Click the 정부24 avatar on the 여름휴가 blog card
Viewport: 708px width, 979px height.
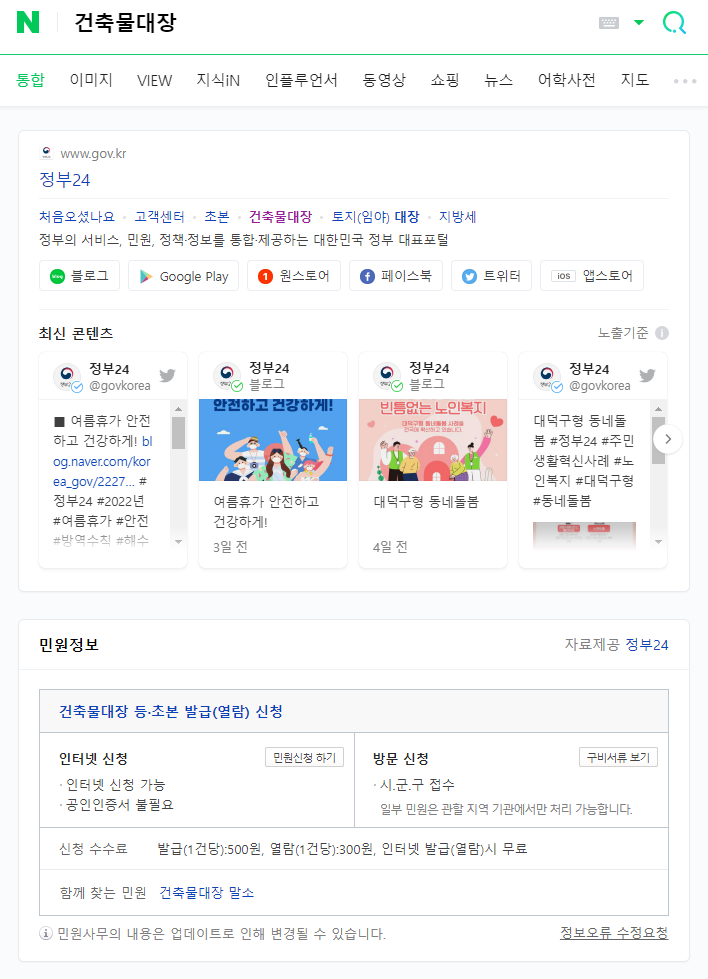tap(227, 376)
